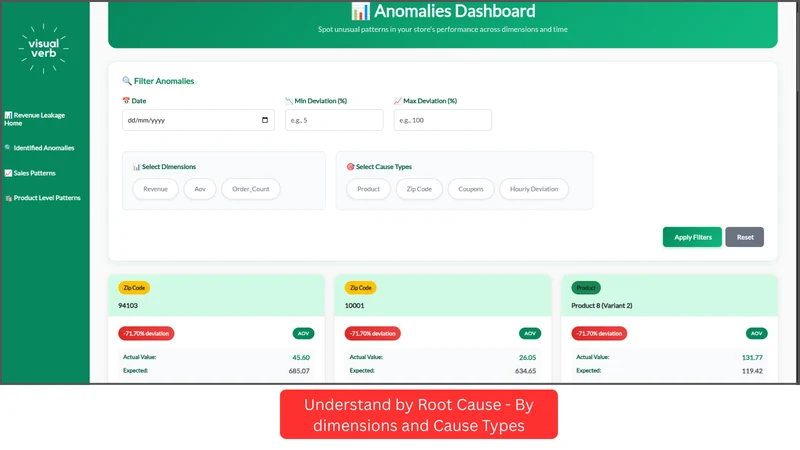Toggle the Revenue dimension chip
Screen dimensions: 800x450
point(156,189)
